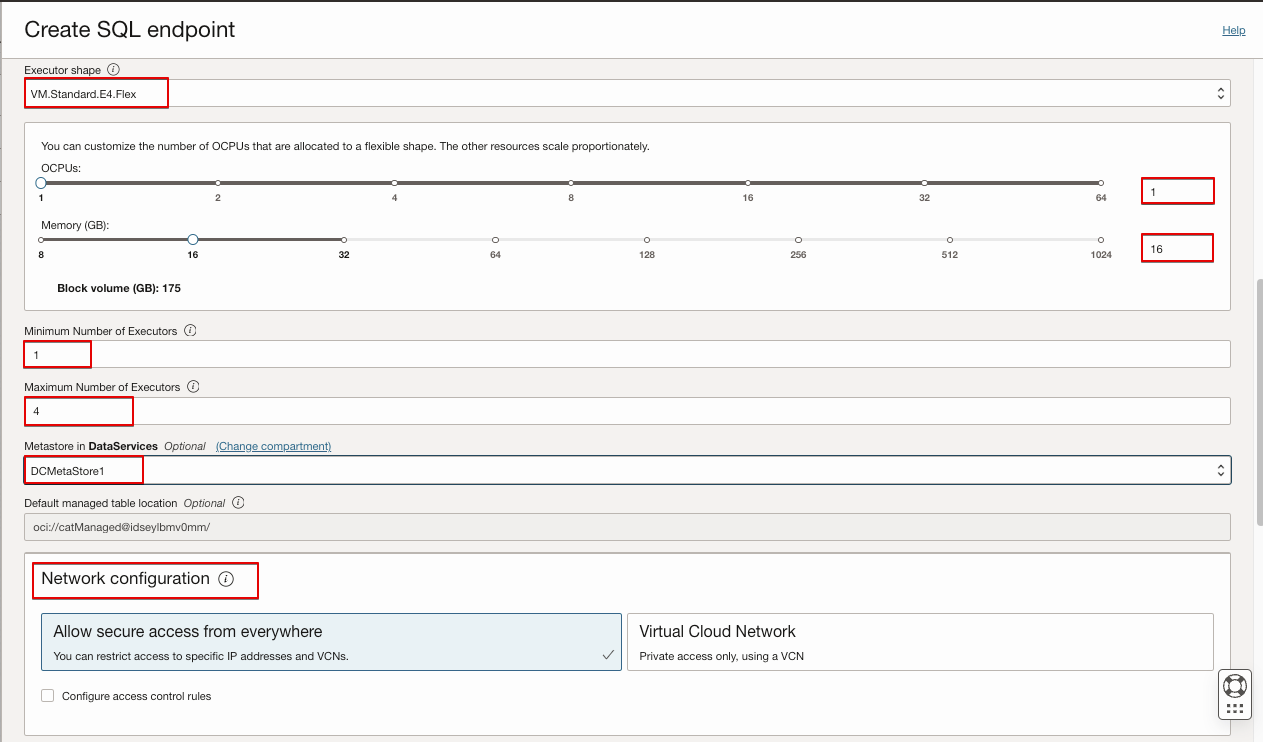This screenshot has height=742, width=1263.
Task: Open the Help link
Action: pos(1233,31)
